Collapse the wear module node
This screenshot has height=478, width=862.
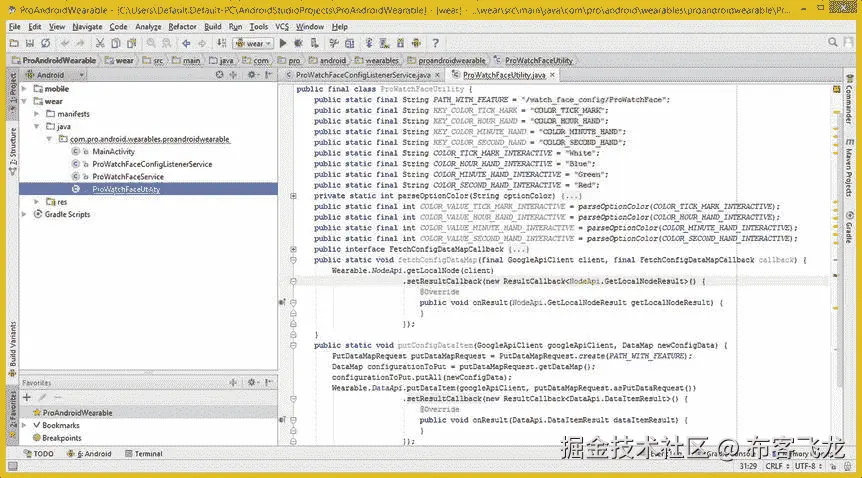click(24, 101)
